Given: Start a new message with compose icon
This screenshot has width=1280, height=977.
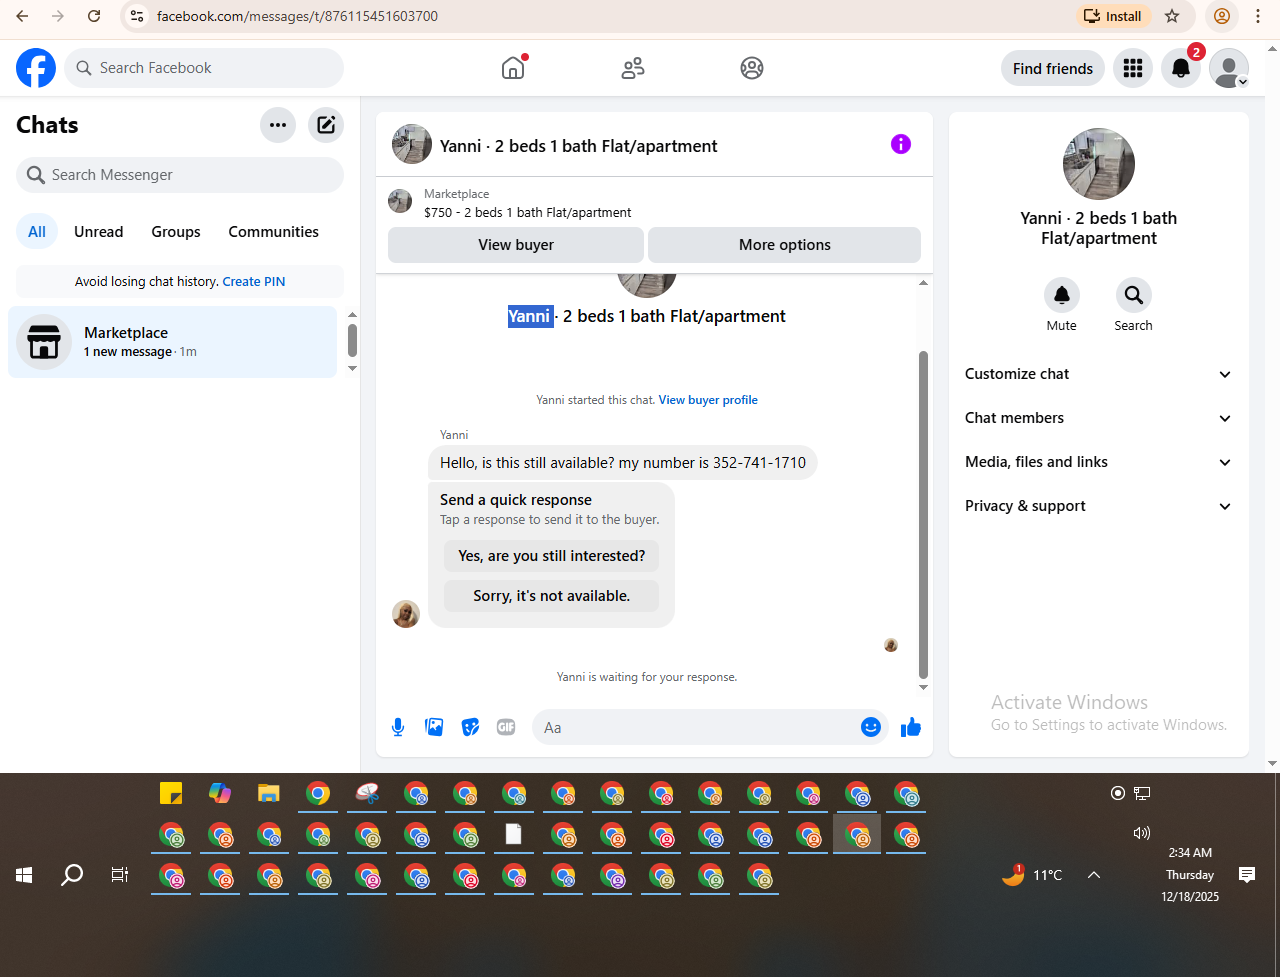Looking at the screenshot, I should pyautogui.click(x=326, y=125).
